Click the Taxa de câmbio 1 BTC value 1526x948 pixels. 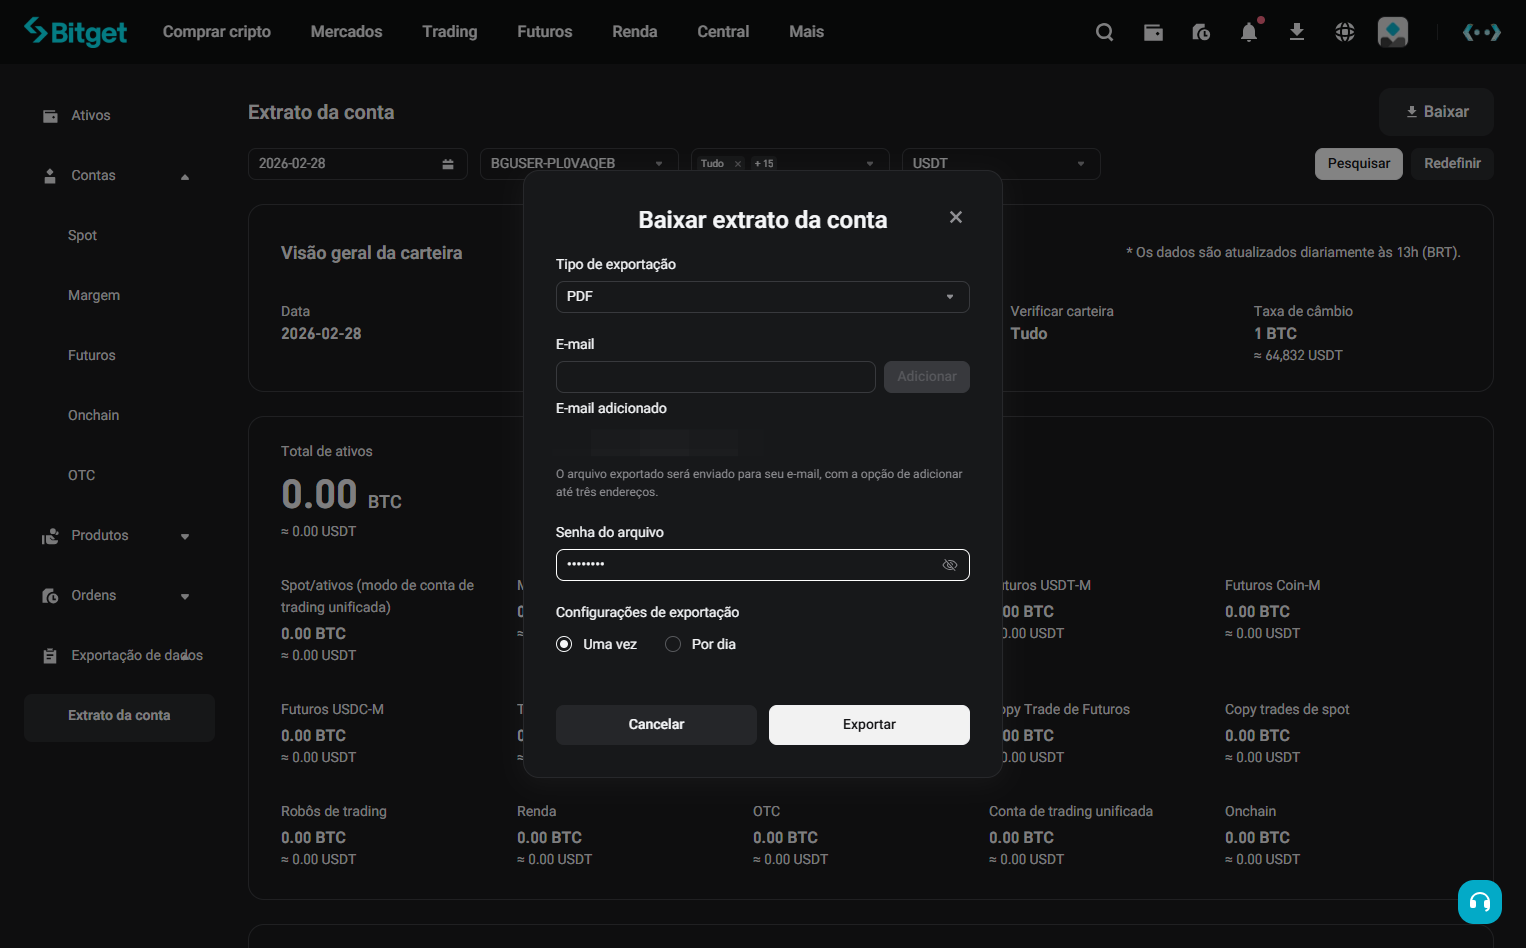[1275, 334]
